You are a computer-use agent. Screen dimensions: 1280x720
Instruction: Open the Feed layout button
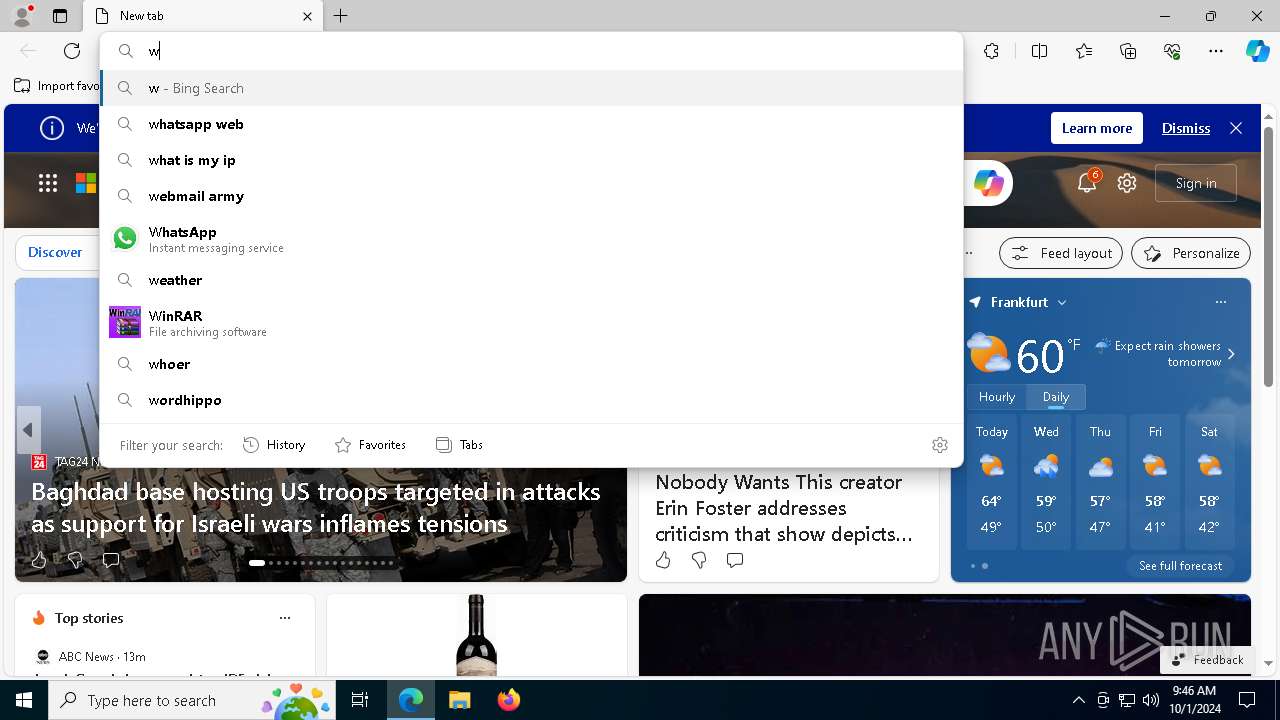[x=1061, y=253]
